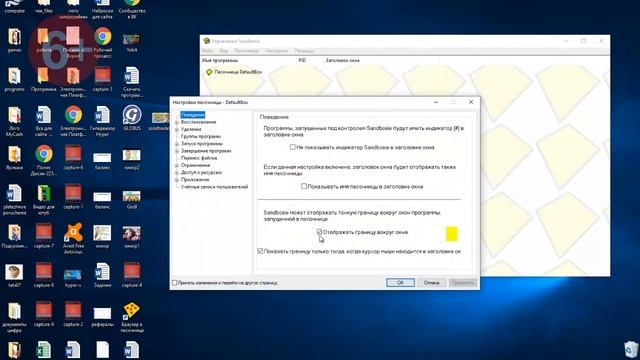Expand the Удаление tree node

(x=177, y=129)
